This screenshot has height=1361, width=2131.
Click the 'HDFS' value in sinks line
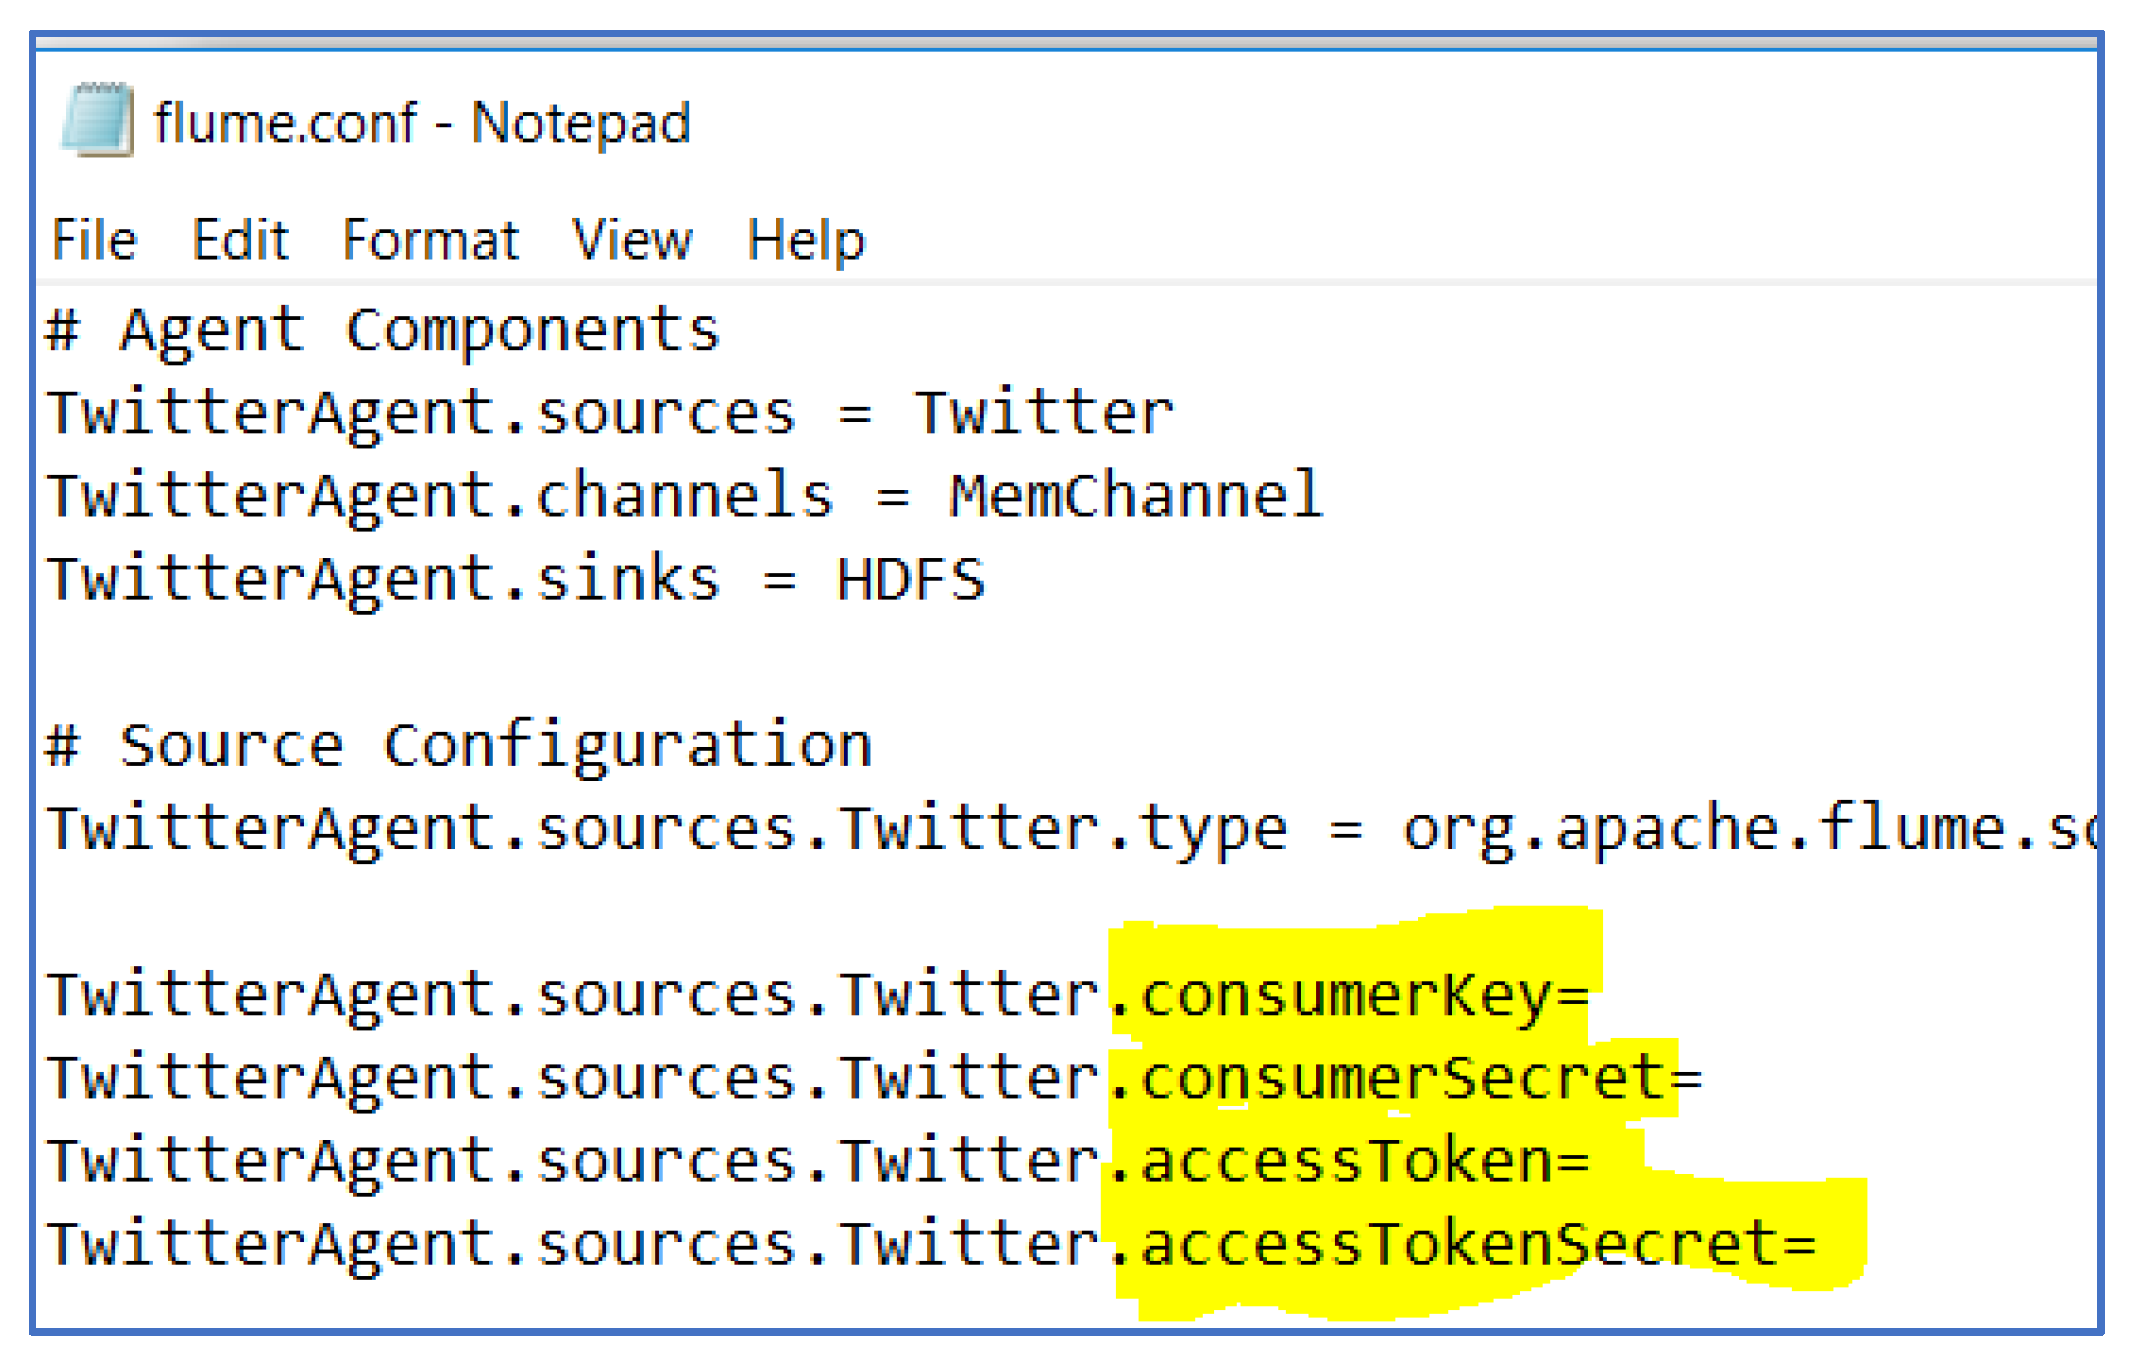(x=910, y=580)
